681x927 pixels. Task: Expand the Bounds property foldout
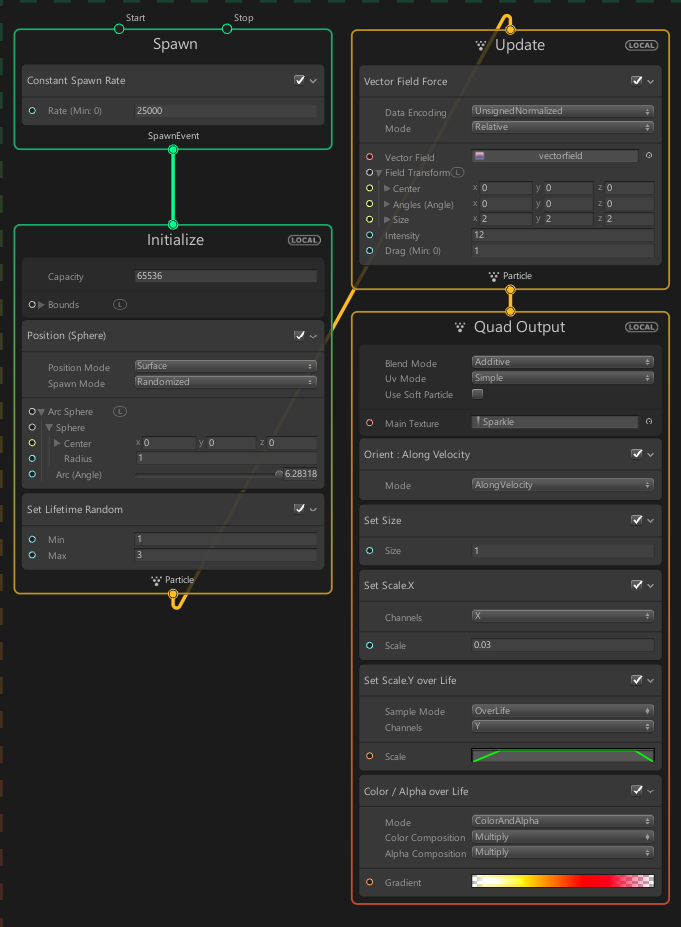coord(41,304)
